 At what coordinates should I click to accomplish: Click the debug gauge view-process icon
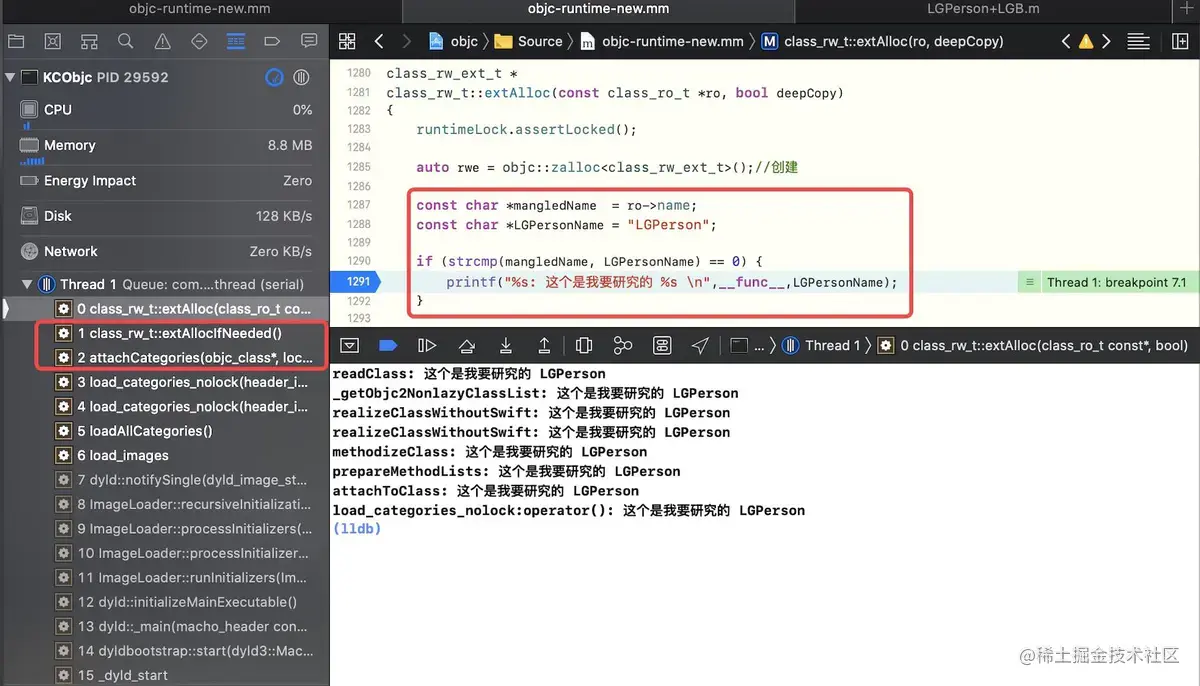275,77
